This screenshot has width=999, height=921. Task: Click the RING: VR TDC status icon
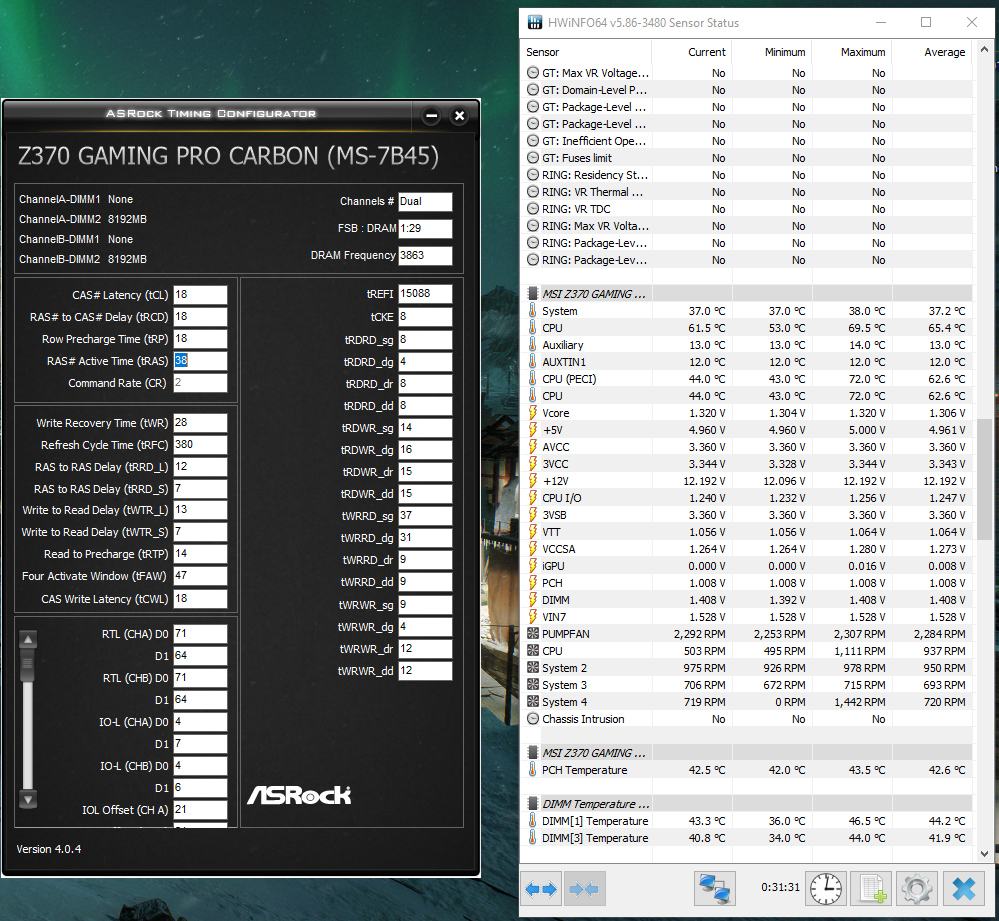[x=533, y=209]
